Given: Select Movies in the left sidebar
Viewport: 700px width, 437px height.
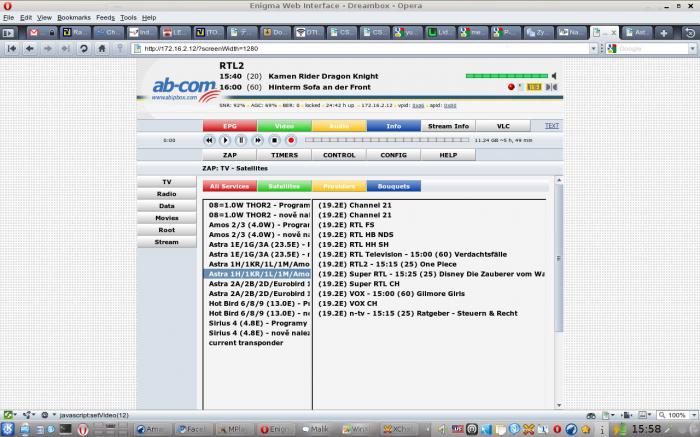Looking at the screenshot, I should (x=167, y=218).
